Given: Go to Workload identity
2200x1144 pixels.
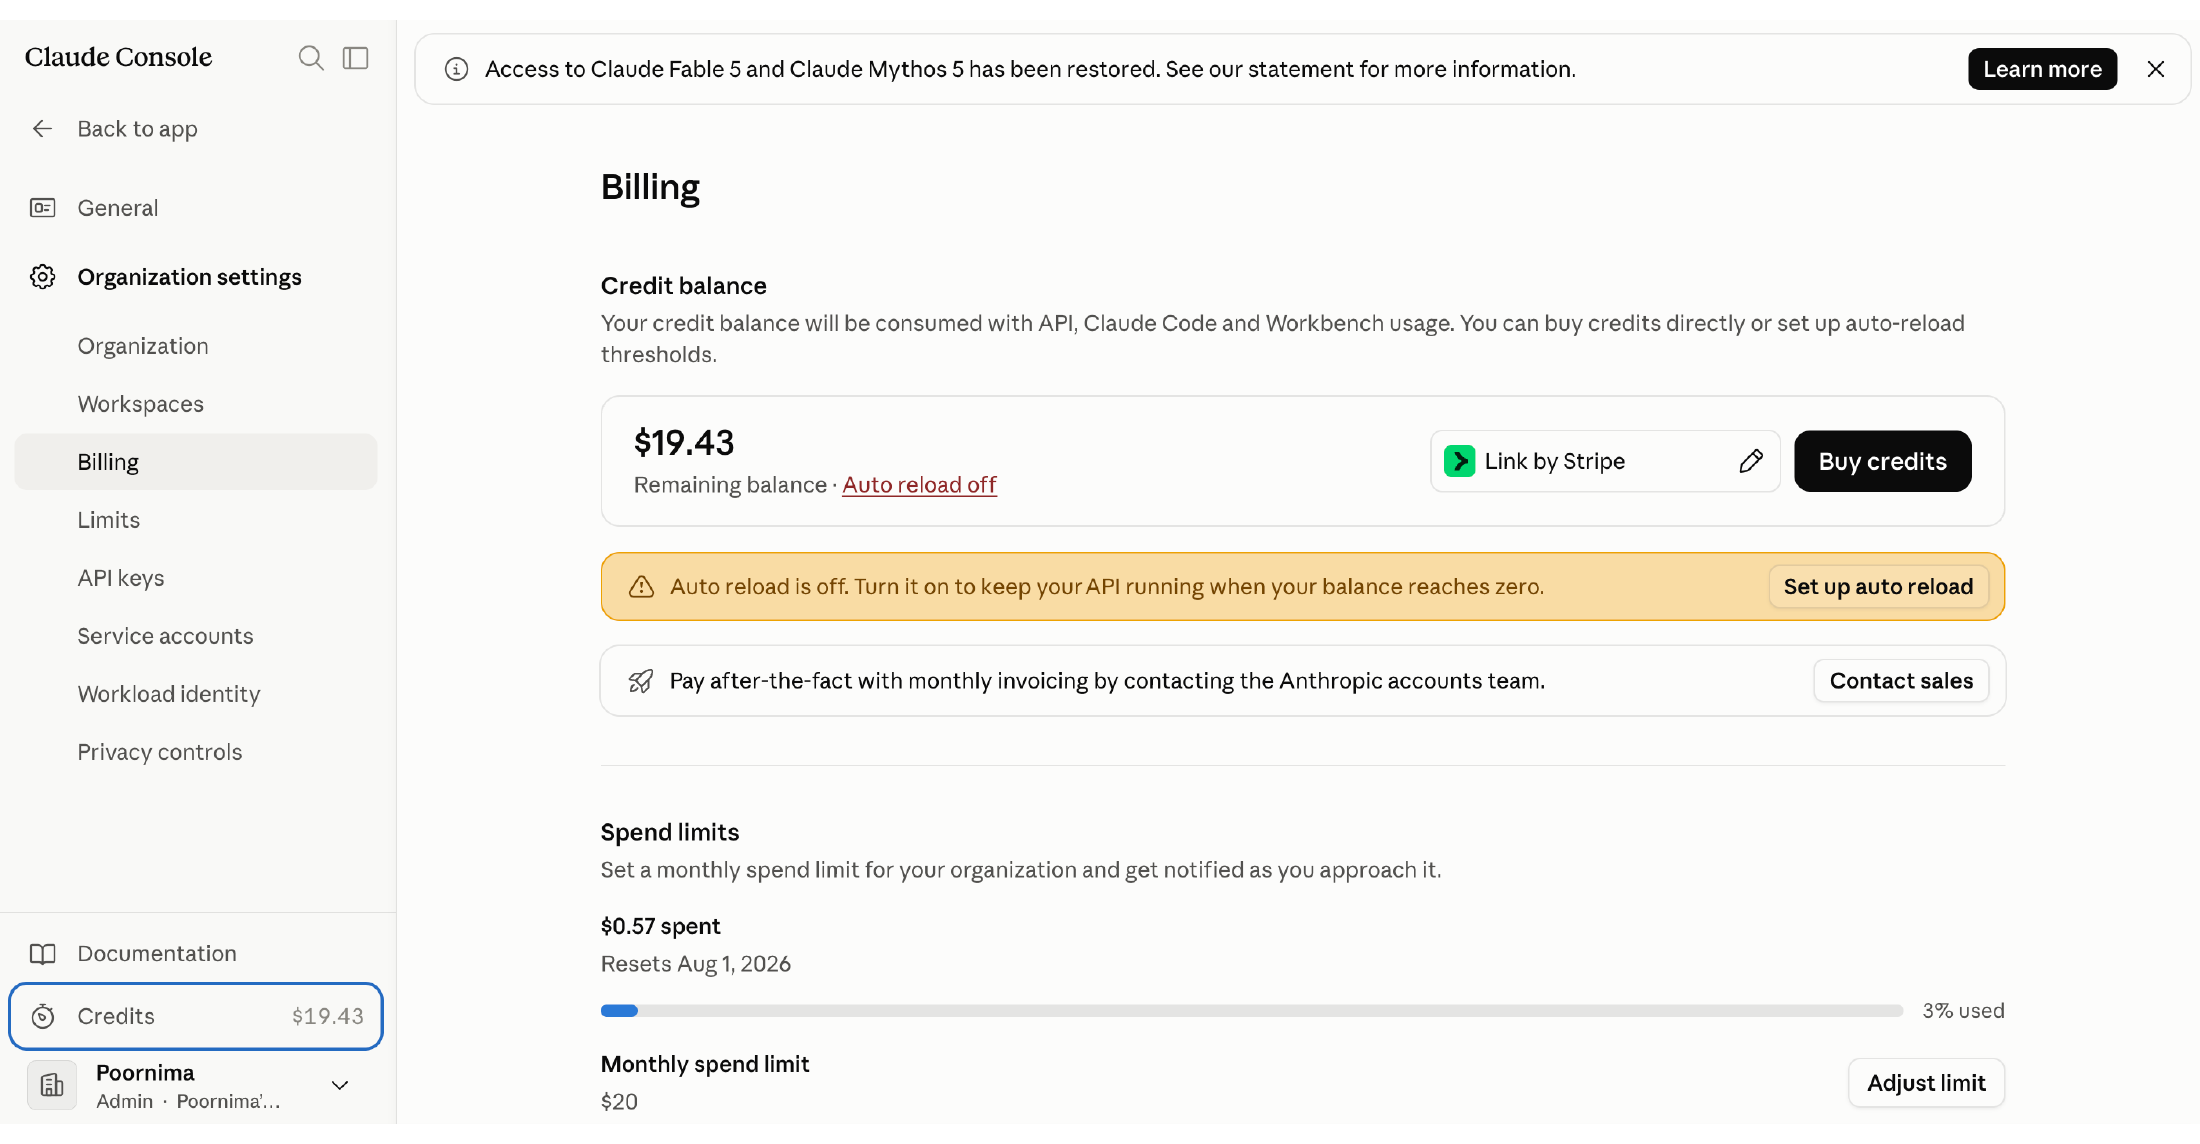Looking at the screenshot, I should (x=196, y=694).
